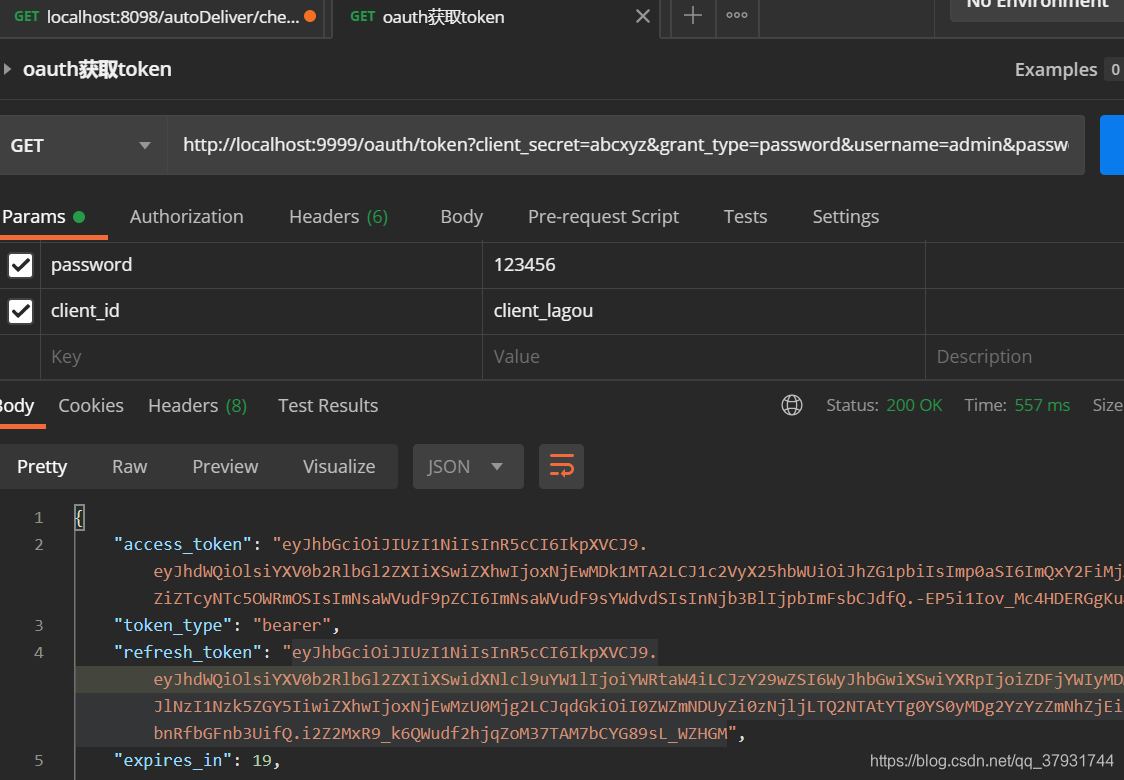This screenshot has width=1124, height=780.
Task: Click the empty Description parameter field
Action: click(1025, 357)
